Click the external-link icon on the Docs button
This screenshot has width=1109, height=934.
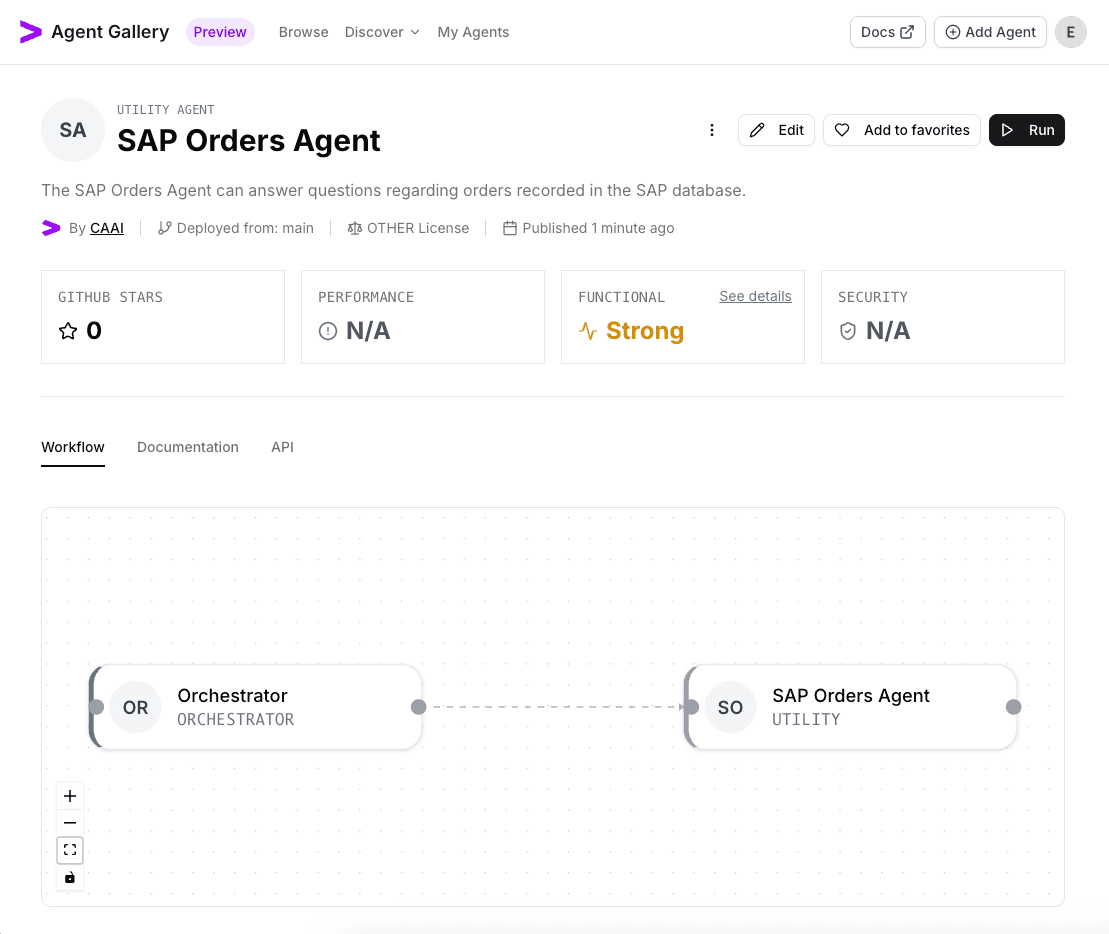pyautogui.click(x=908, y=31)
